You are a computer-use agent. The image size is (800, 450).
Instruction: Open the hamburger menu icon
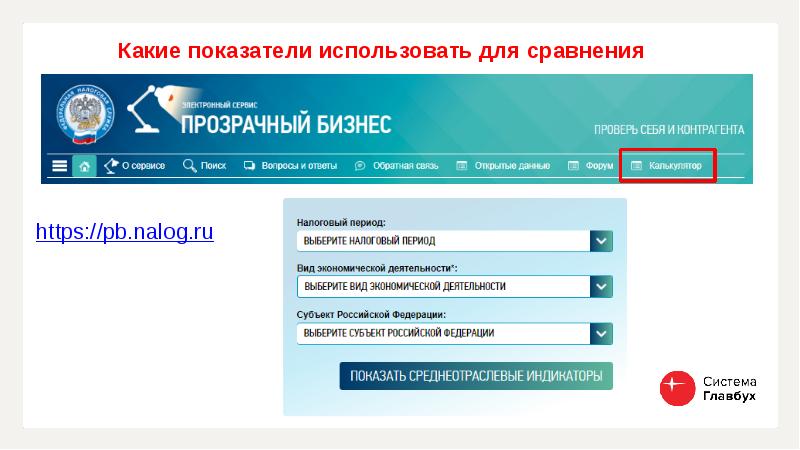click(59, 166)
